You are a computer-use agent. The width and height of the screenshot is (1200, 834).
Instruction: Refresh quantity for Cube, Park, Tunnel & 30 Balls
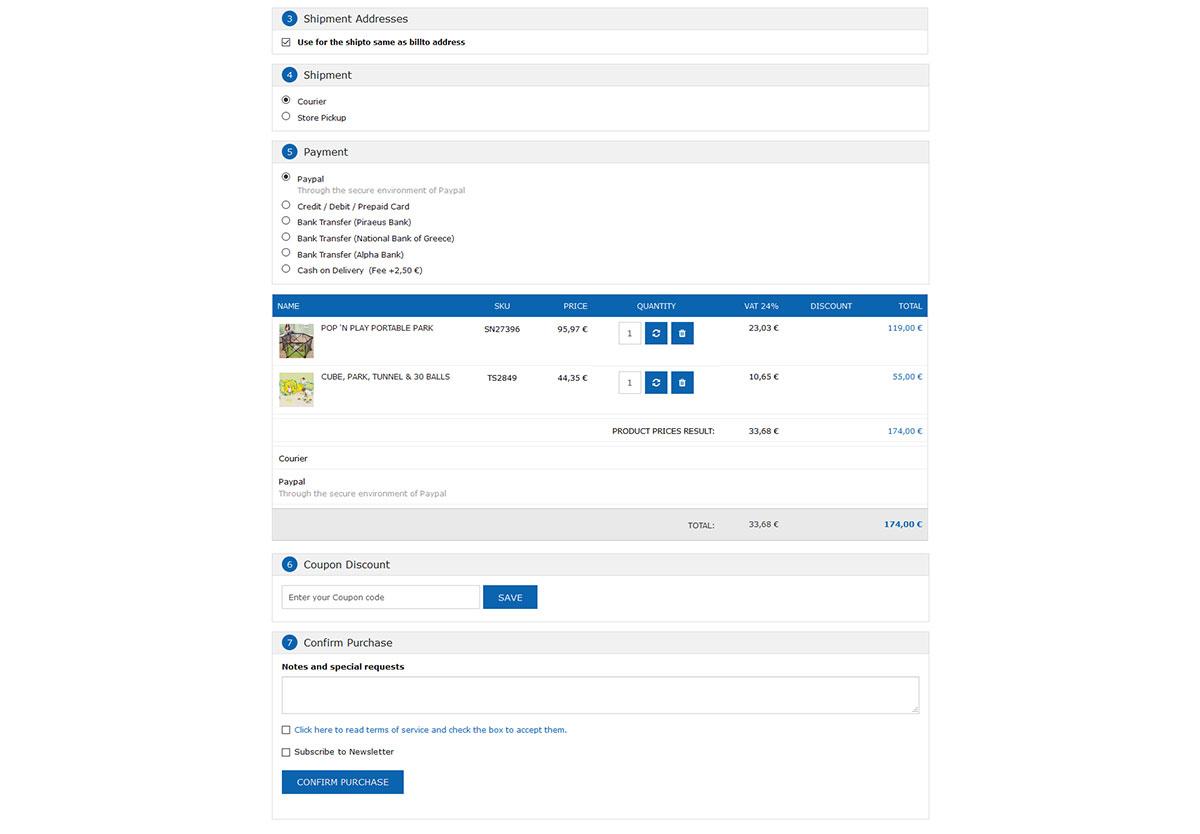[x=656, y=382]
